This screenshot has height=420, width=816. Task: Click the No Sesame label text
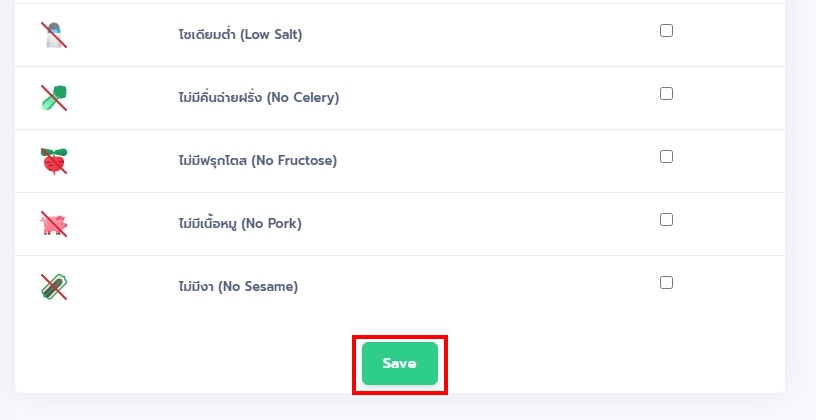pyautogui.click(x=238, y=287)
